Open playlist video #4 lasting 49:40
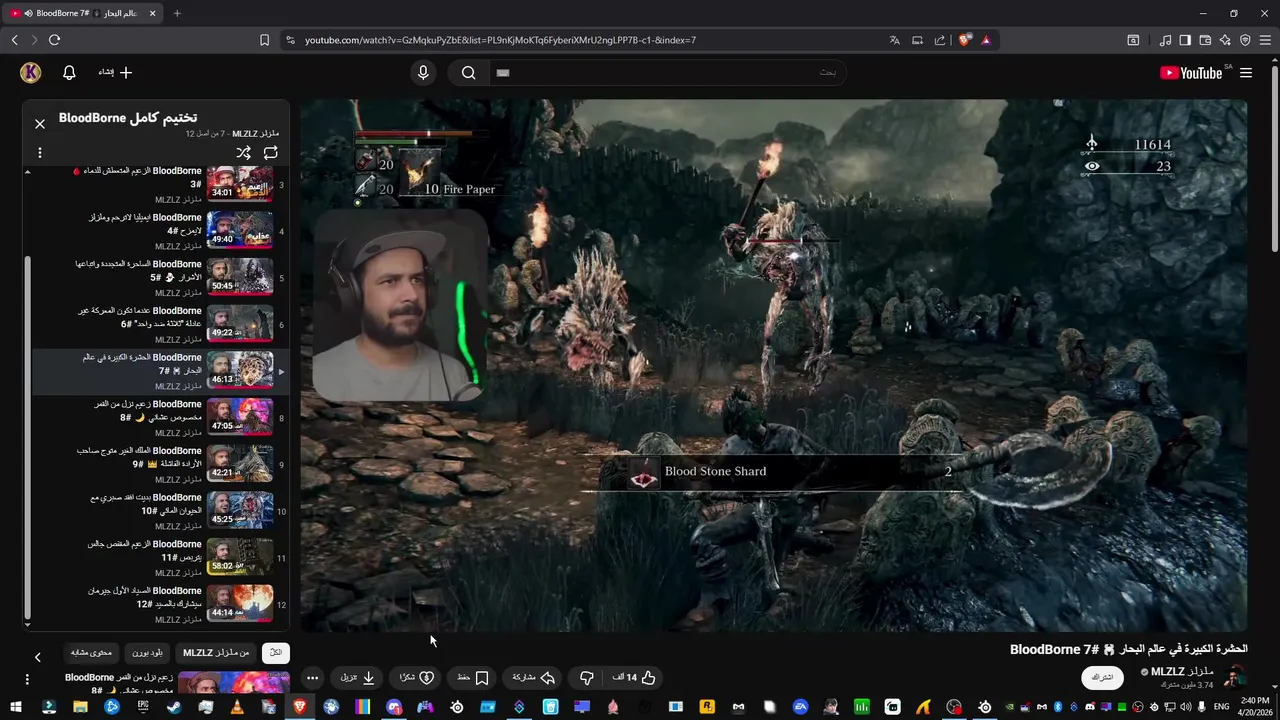Viewport: 1280px width, 720px height. [x=240, y=230]
